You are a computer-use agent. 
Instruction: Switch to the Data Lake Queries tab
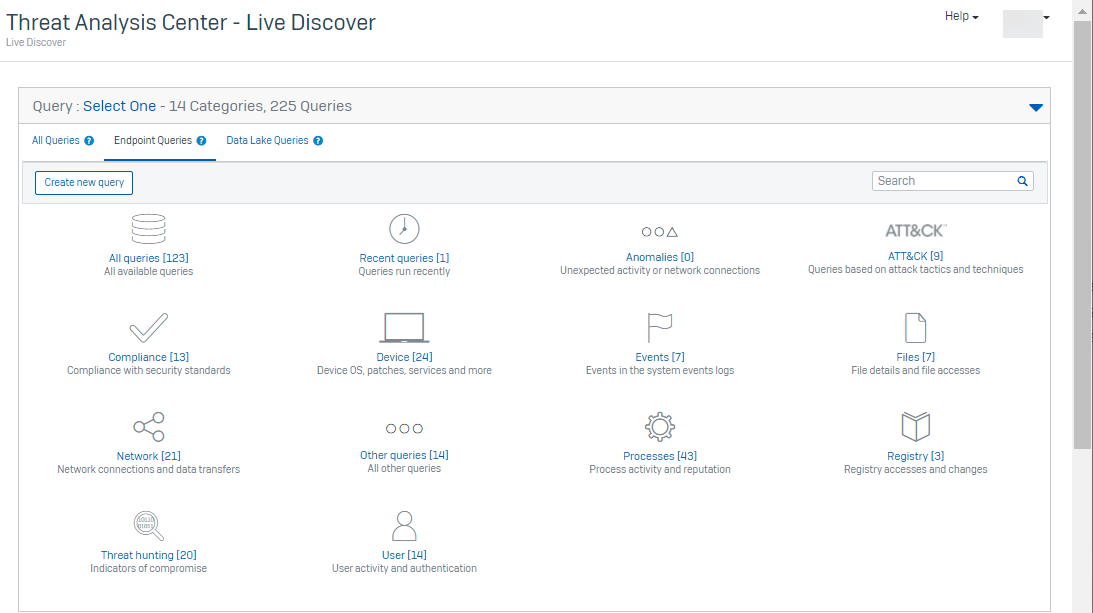pos(267,141)
